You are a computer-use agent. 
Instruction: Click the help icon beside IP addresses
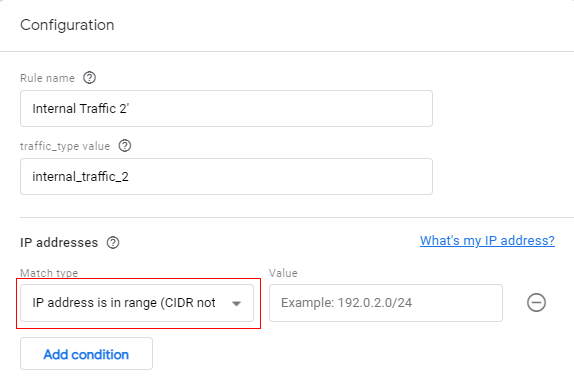pos(113,242)
